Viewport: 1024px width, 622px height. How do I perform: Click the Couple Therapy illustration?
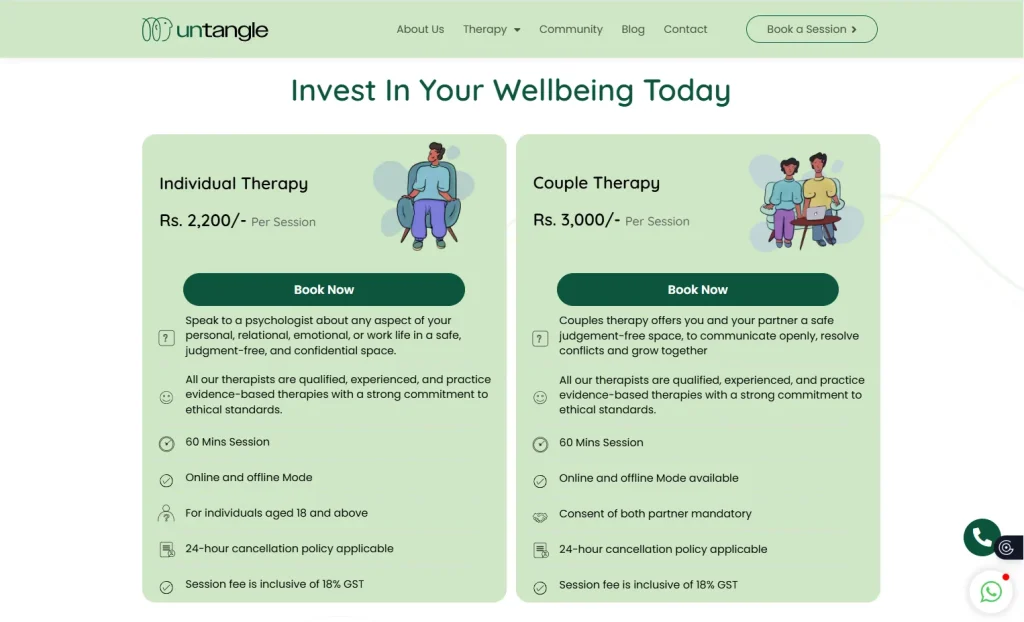click(805, 202)
